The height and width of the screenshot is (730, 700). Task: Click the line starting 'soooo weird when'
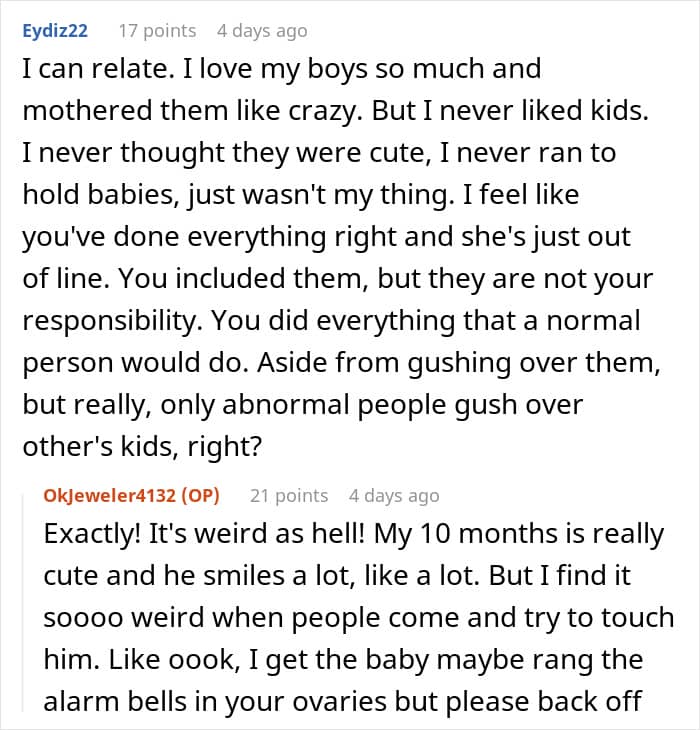pyautogui.click(x=359, y=618)
